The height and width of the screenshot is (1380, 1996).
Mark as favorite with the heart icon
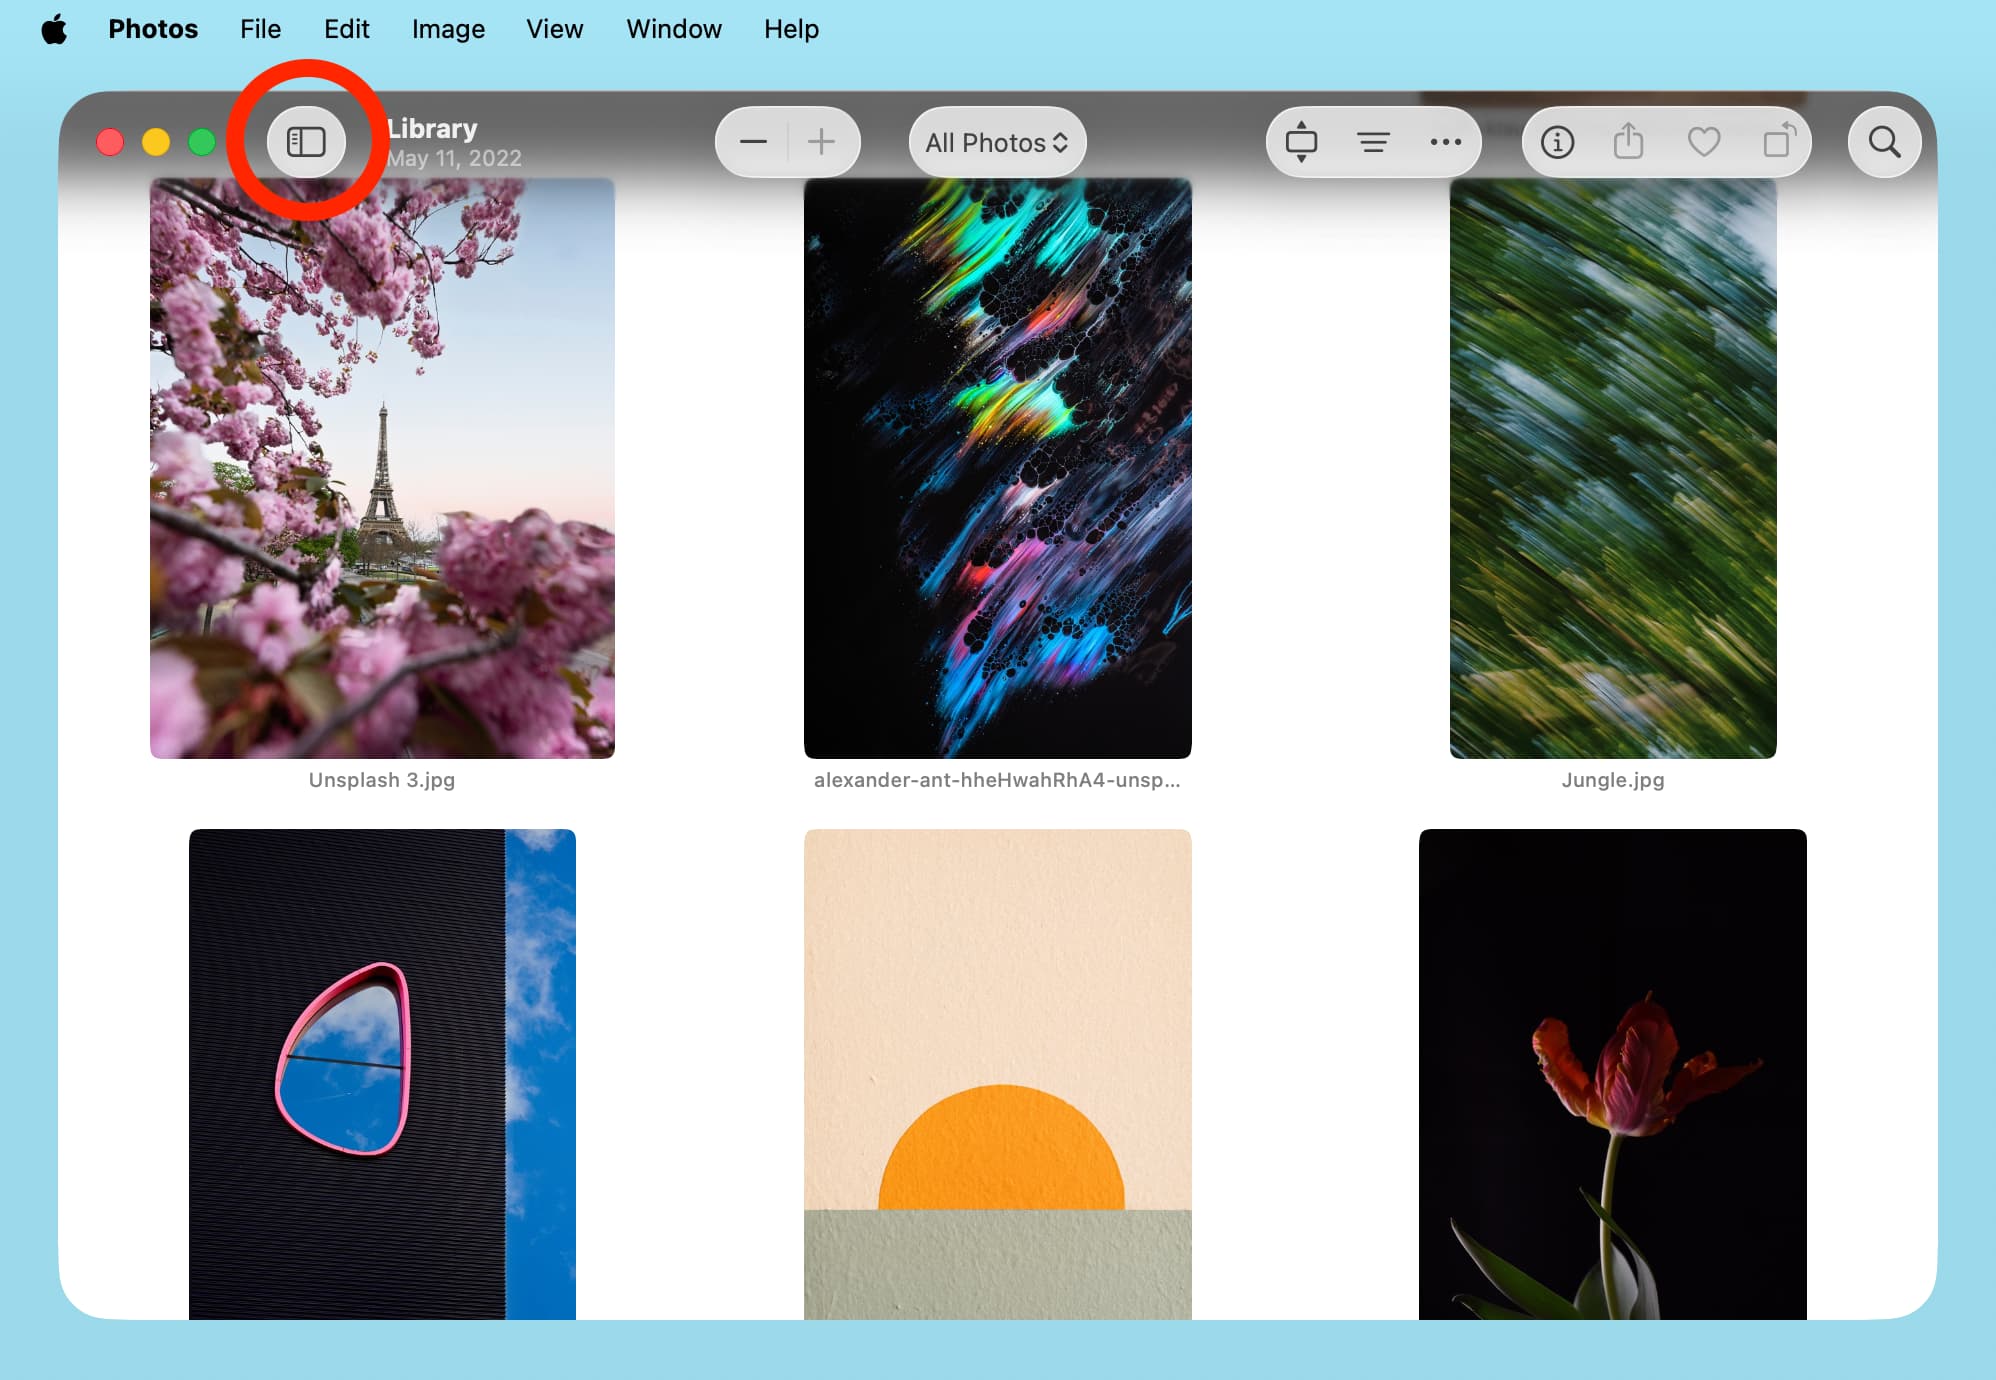(x=1704, y=142)
